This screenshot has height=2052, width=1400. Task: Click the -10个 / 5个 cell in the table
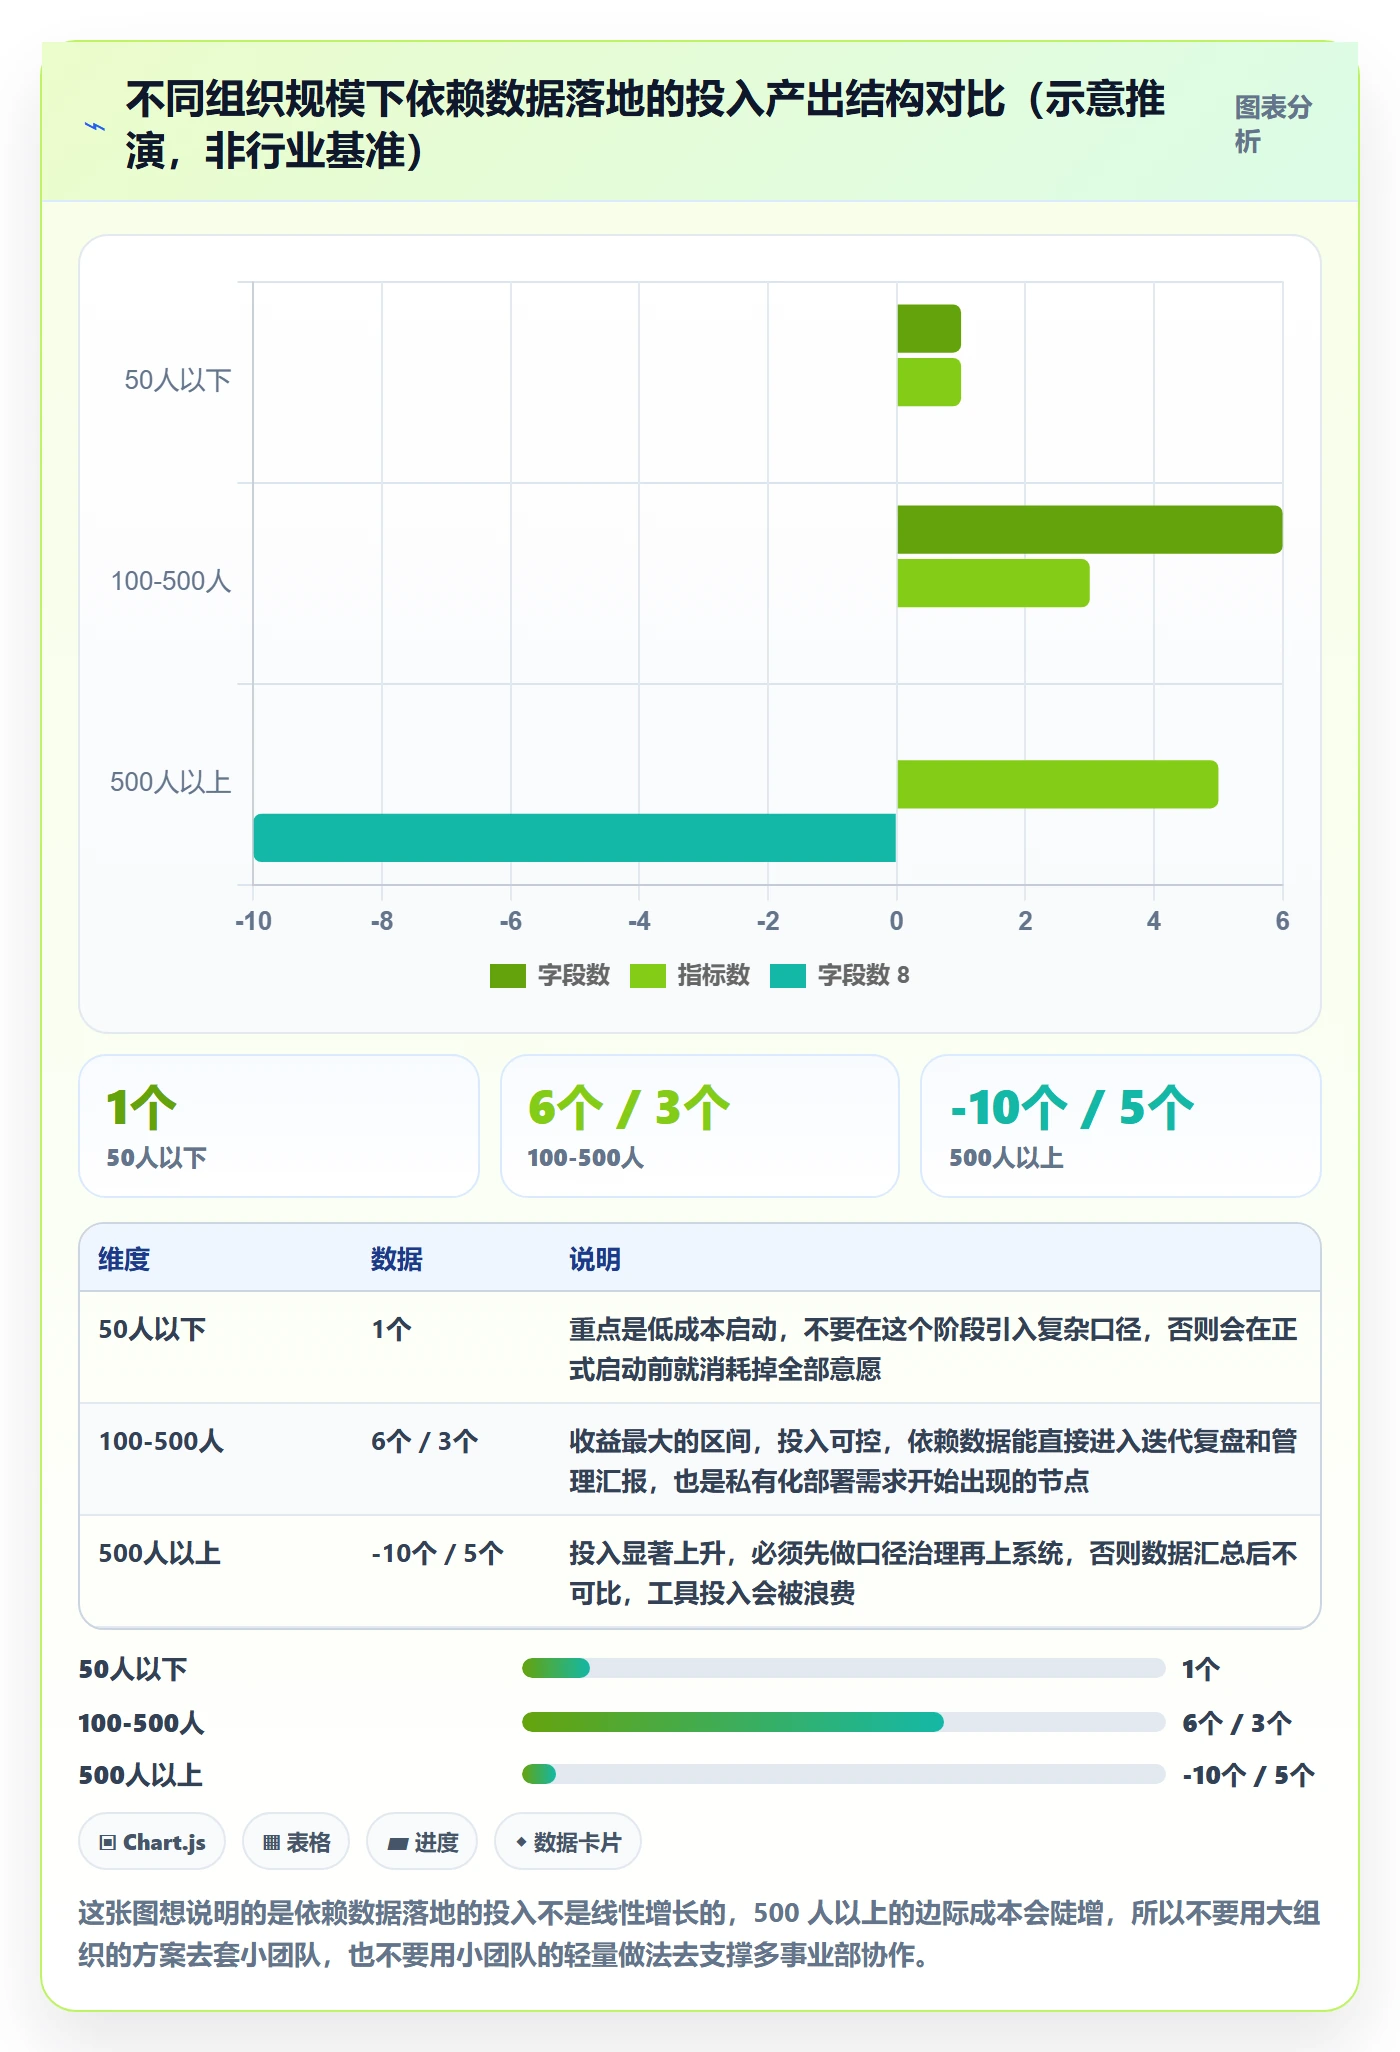(x=438, y=1553)
